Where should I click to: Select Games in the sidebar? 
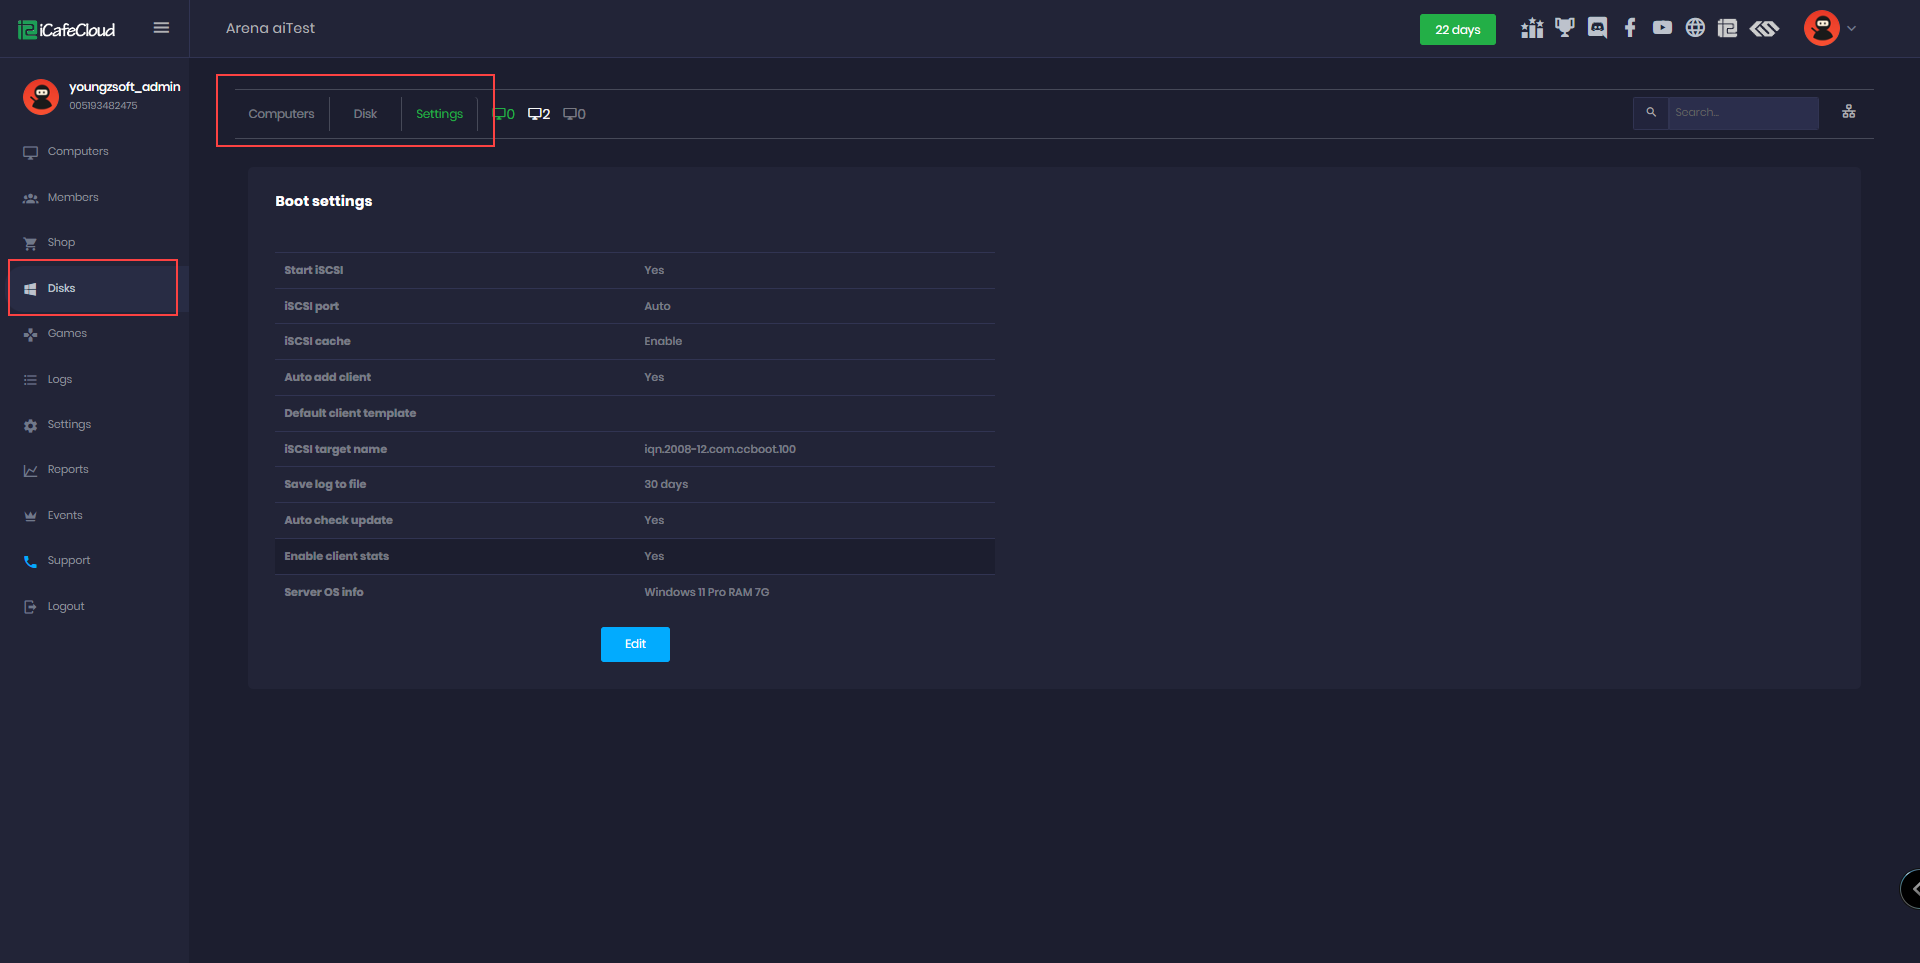point(67,333)
